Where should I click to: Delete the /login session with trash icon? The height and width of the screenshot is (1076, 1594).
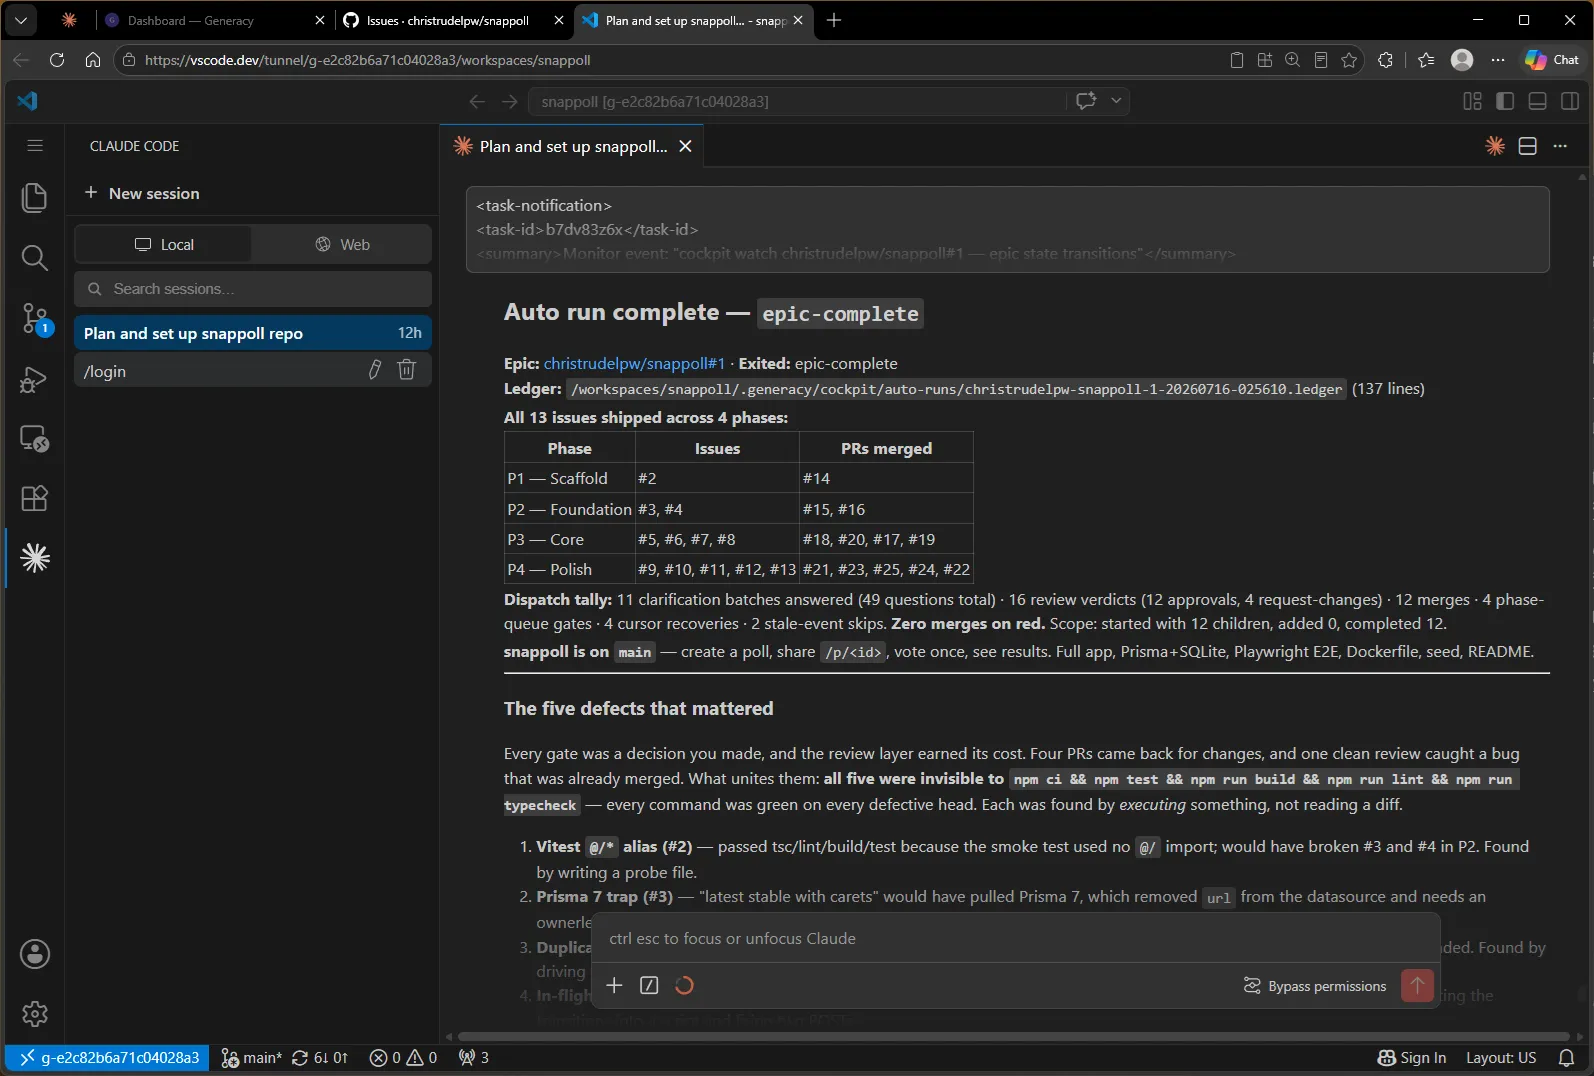[x=406, y=370]
